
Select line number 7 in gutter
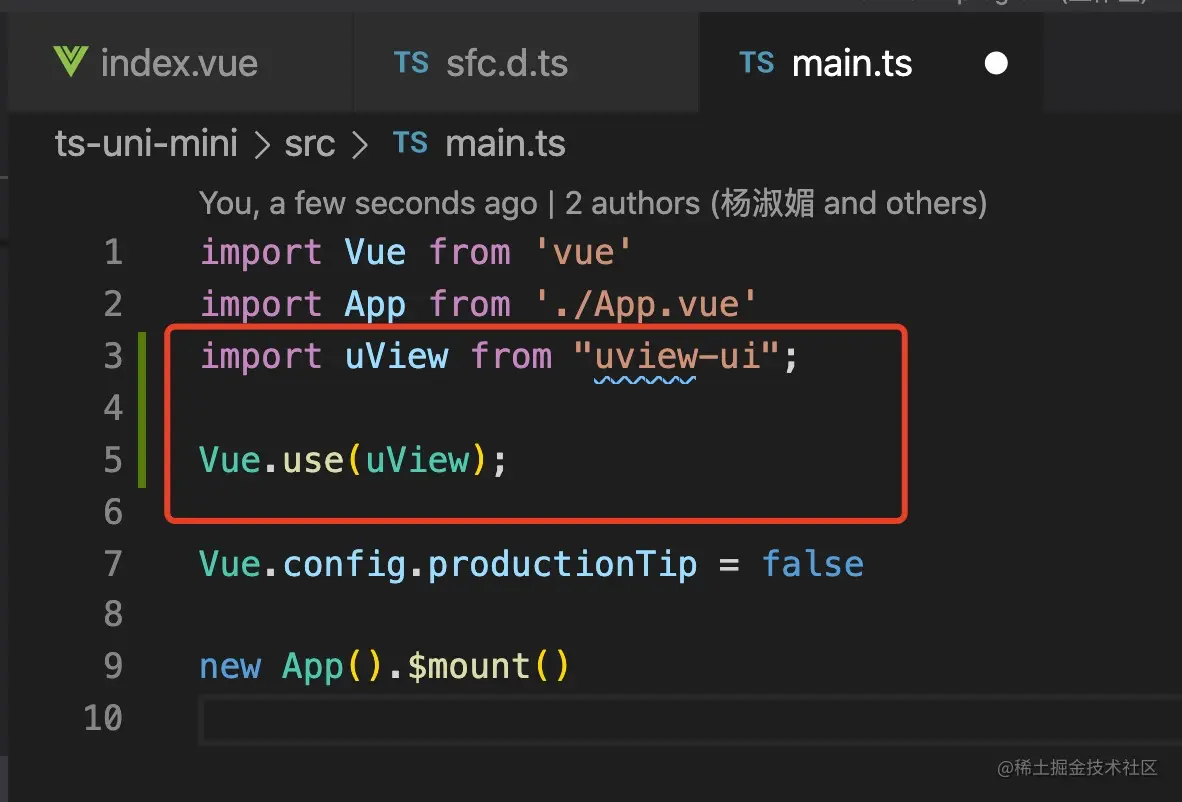pyautogui.click(x=113, y=564)
